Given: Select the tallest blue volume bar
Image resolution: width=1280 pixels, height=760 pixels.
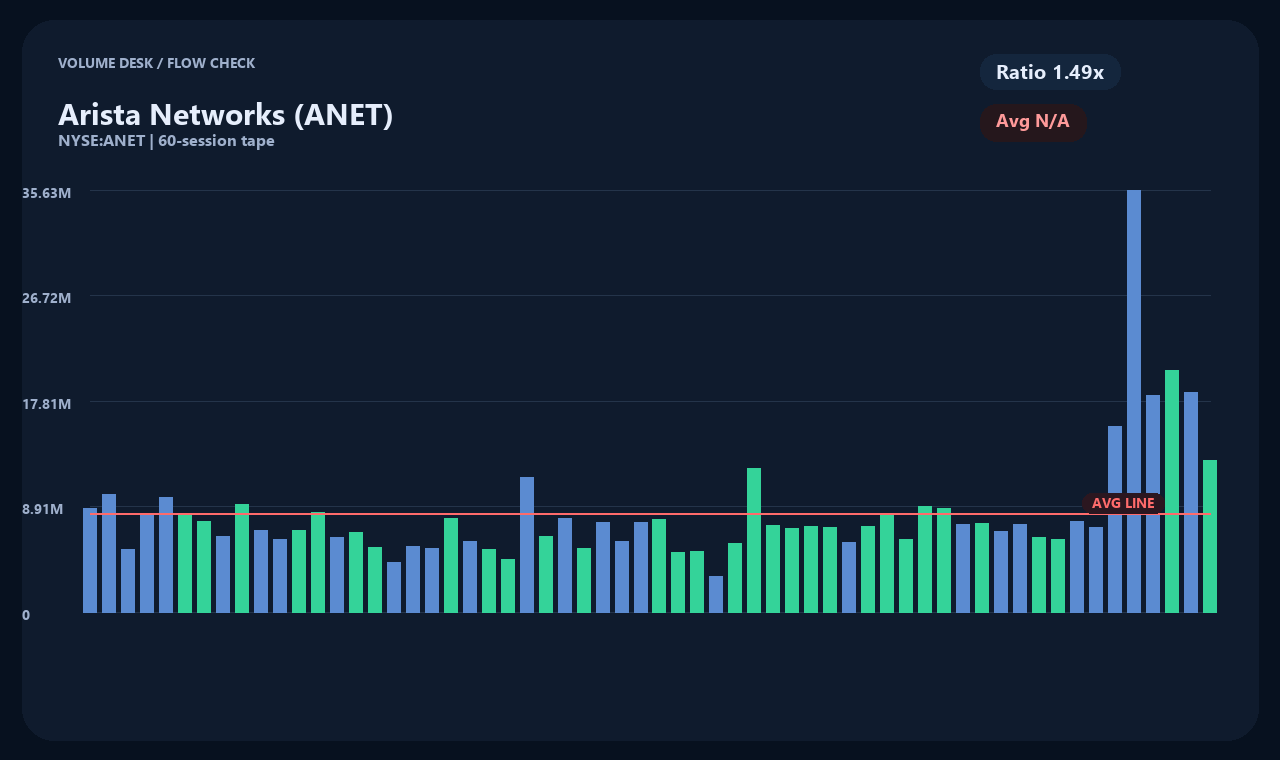Looking at the screenshot, I should point(1134,401).
